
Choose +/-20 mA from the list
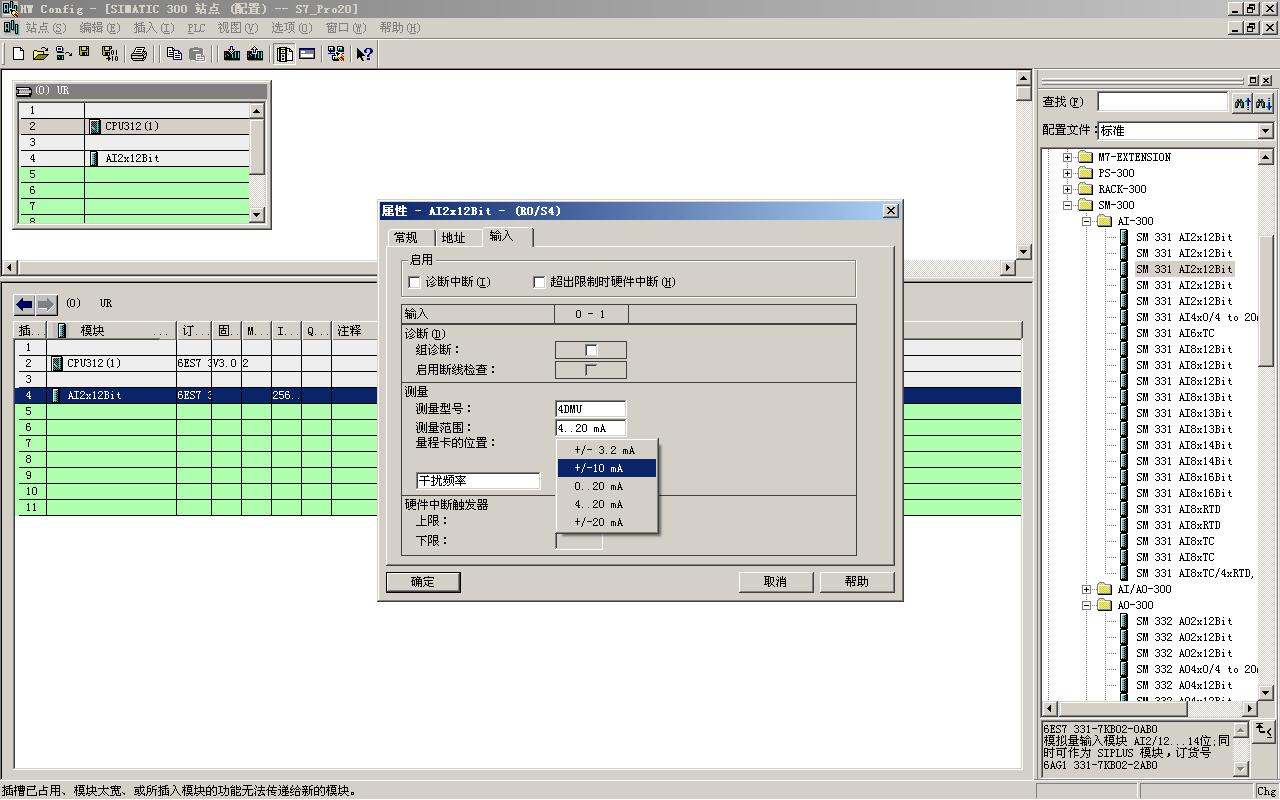[x=607, y=522]
